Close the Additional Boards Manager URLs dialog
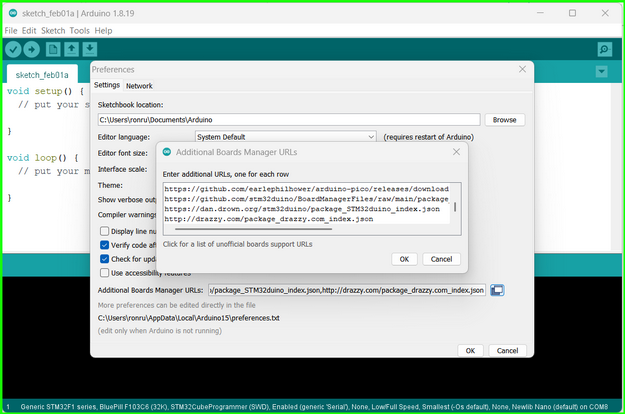Screen dimensions: 625x414 (456, 152)
